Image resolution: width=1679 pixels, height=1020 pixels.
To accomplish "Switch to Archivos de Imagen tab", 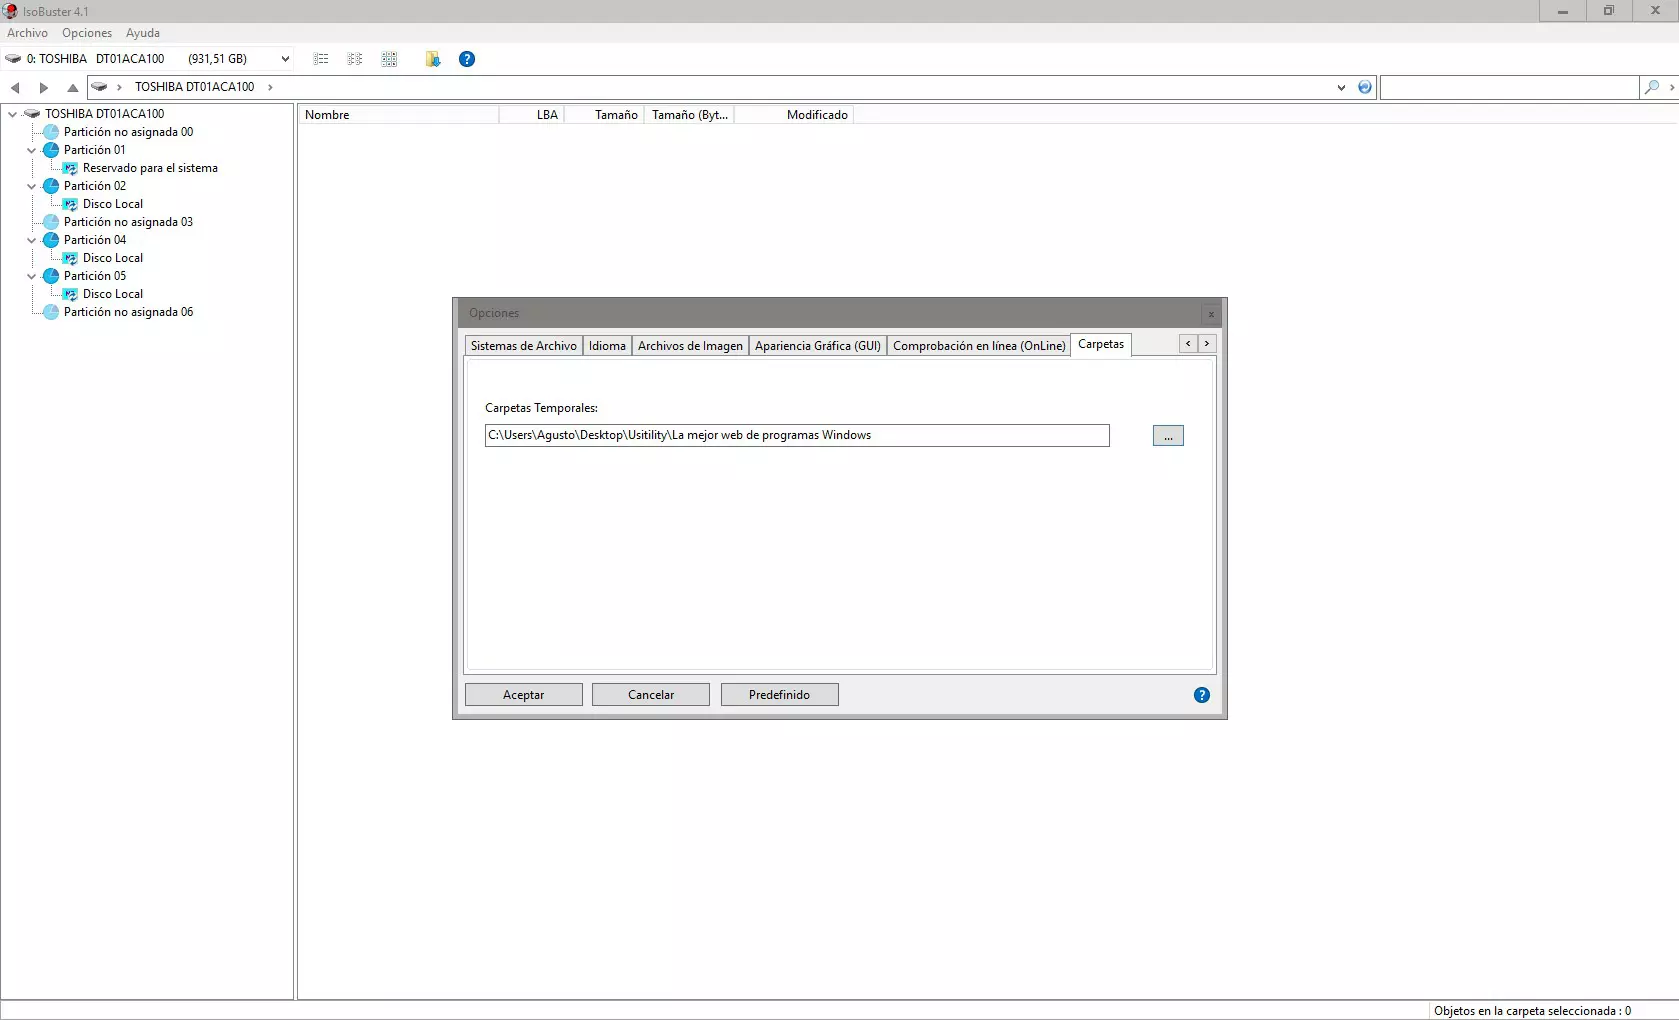I will click(690, 346).
